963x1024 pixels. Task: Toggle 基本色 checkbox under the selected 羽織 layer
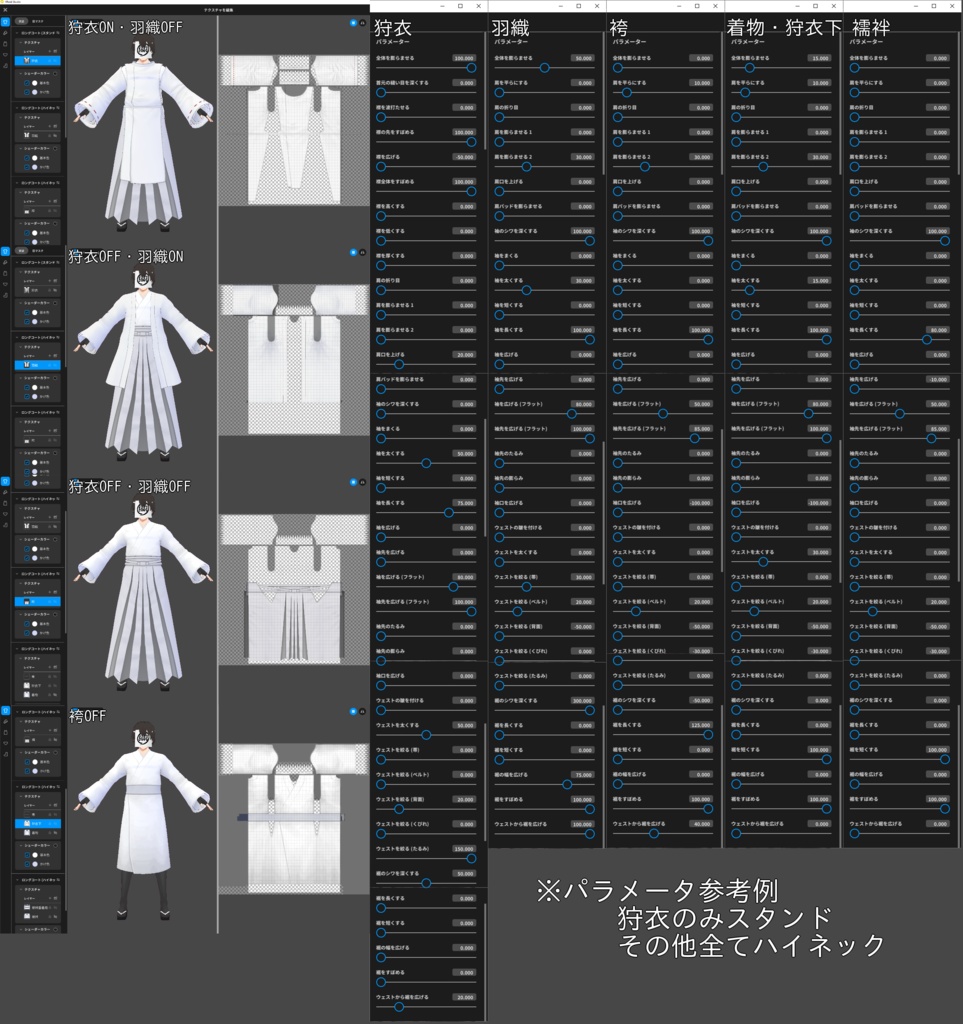click(27, 387)
